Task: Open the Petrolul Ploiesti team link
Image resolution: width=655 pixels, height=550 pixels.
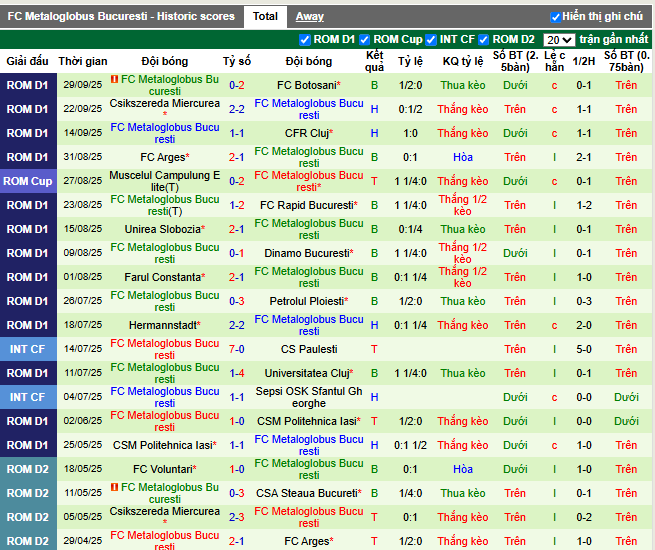Action: point(307,301)
